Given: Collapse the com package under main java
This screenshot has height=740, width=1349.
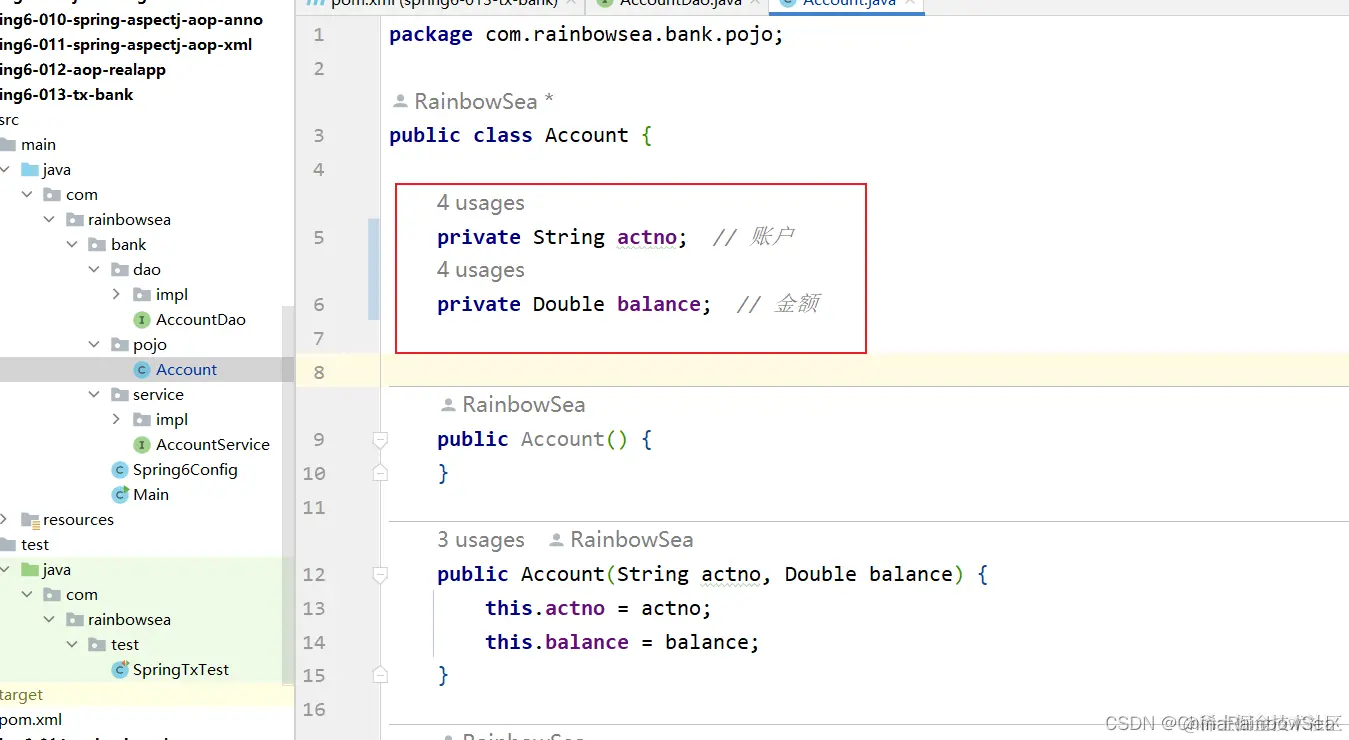Looking at the screenshot, I should pos(28,195).
